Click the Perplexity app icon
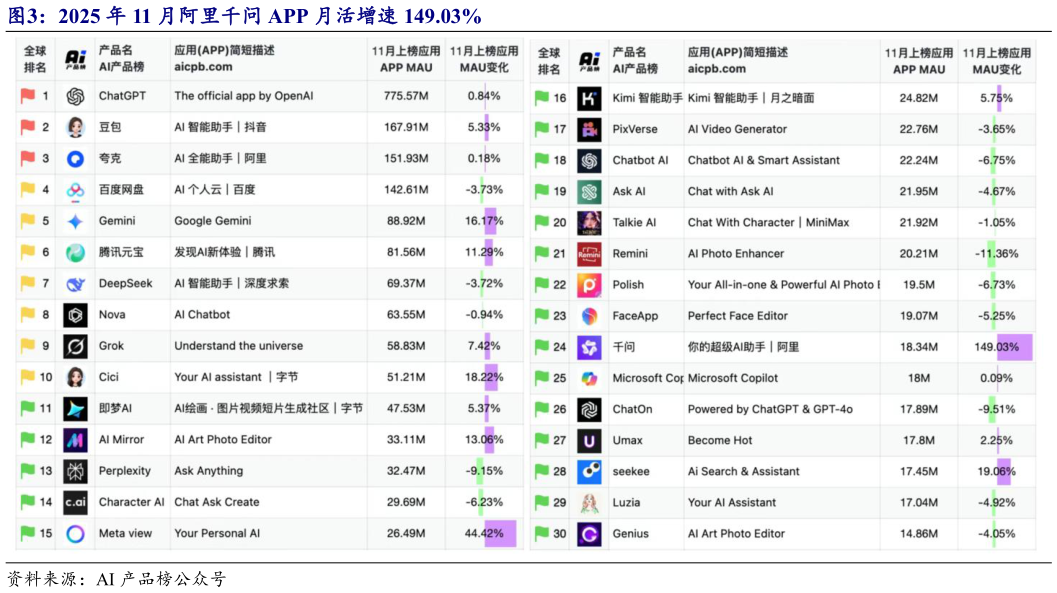This screenshot has width=1057, height=593. pyautogui.click(x=75, y=471)
